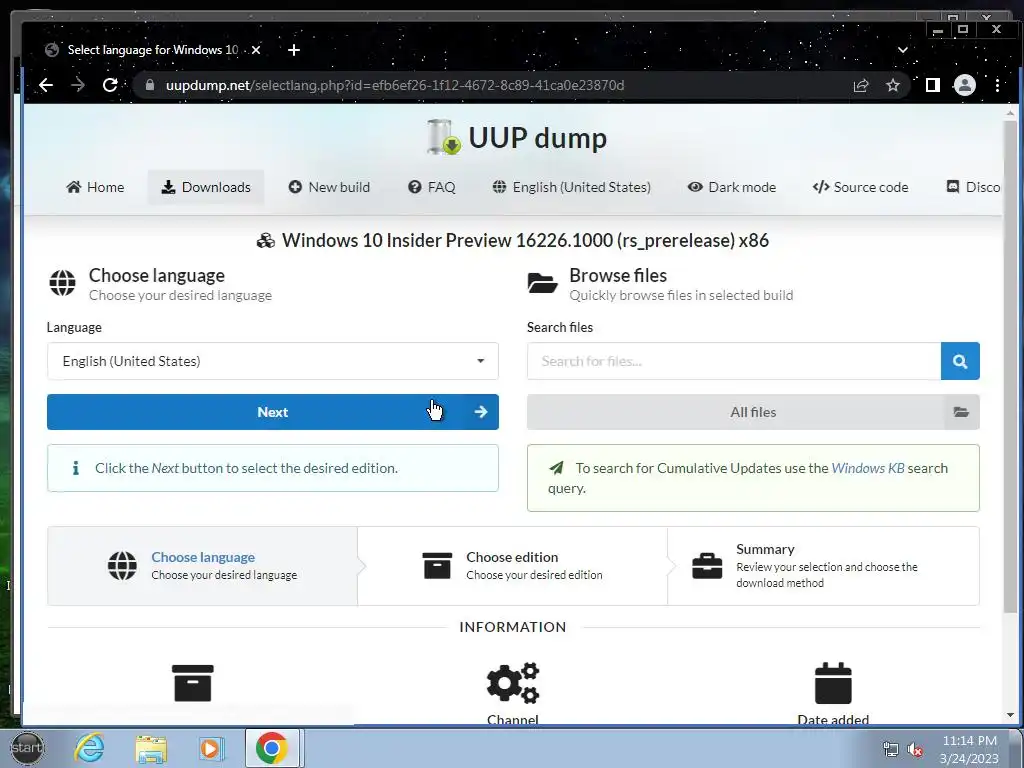Open the Source code link
The image size is (1024, 768).
[860, 187]
